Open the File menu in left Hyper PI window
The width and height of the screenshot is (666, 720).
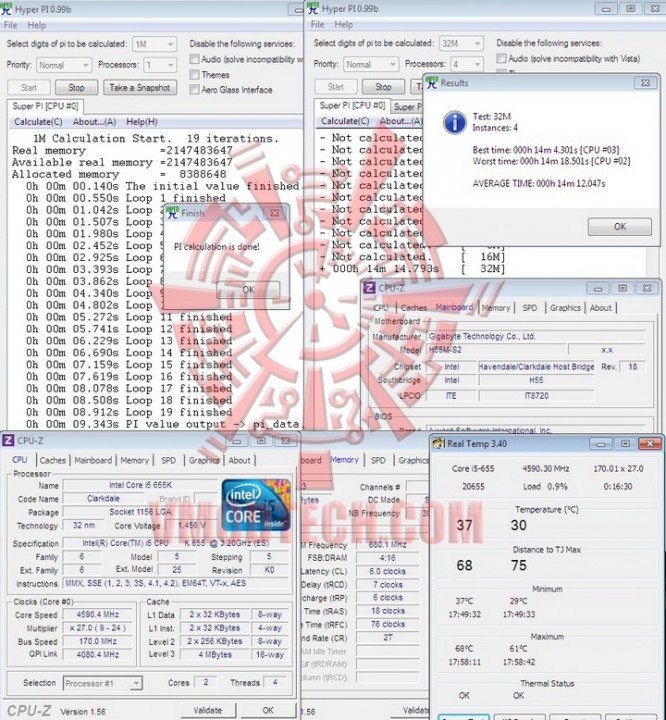click(10, 25)
